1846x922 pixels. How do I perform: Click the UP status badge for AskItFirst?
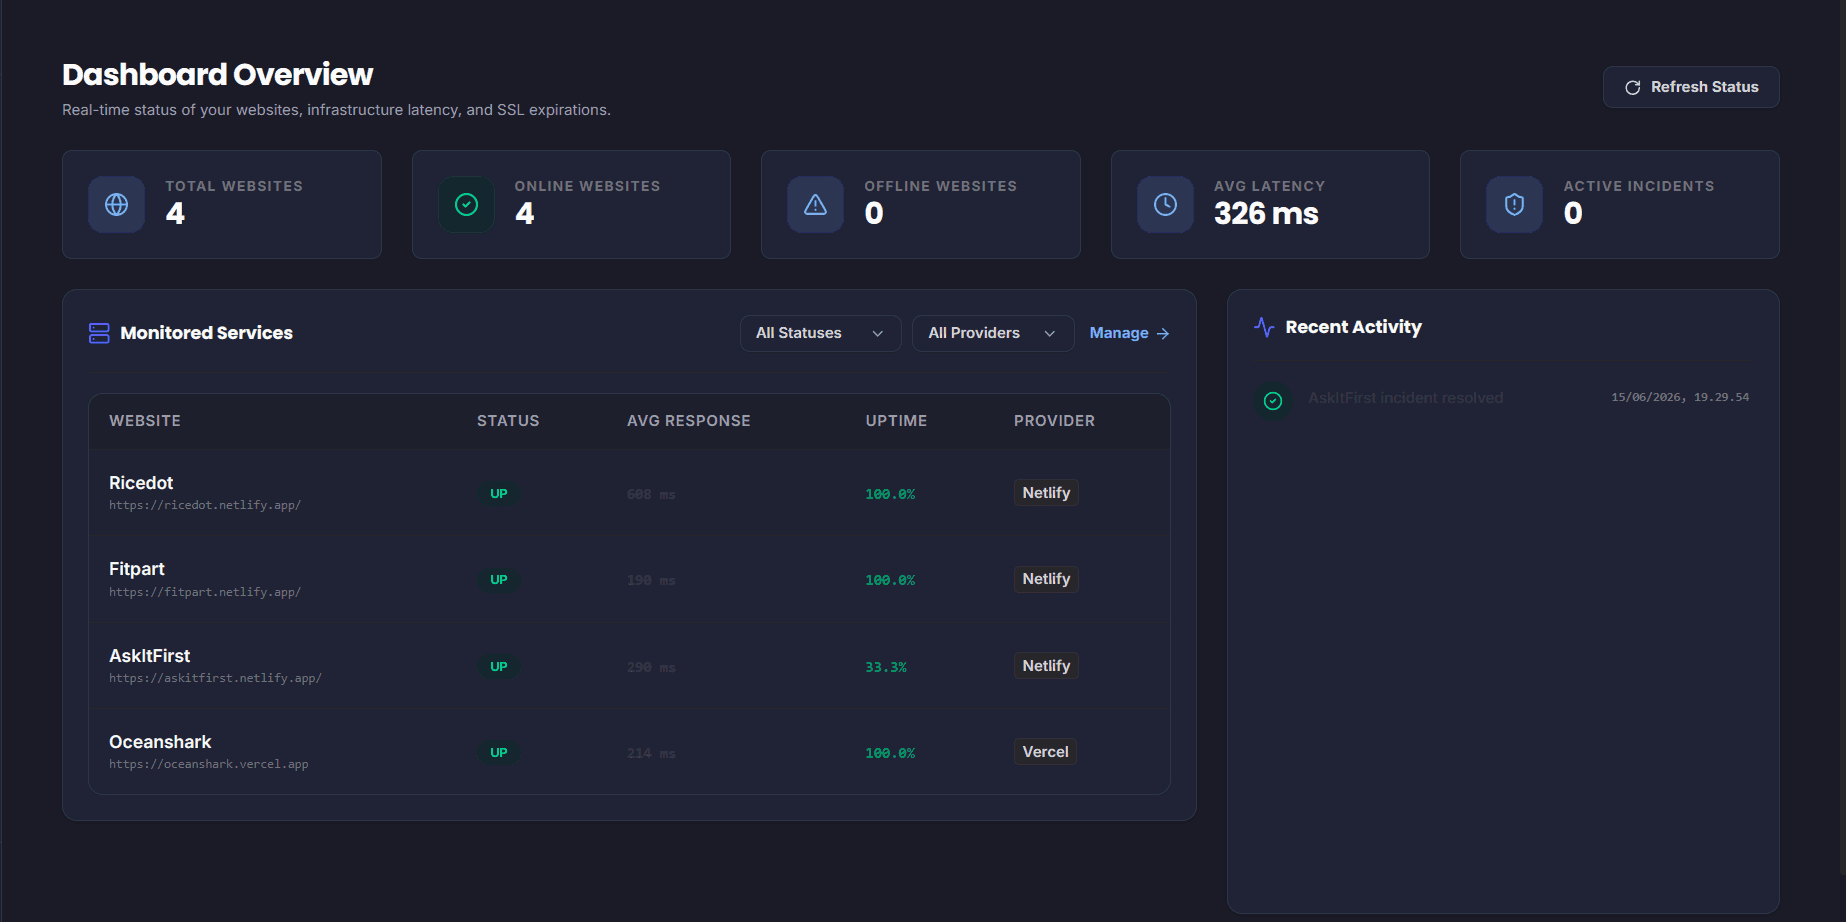[x=499, y=667]
